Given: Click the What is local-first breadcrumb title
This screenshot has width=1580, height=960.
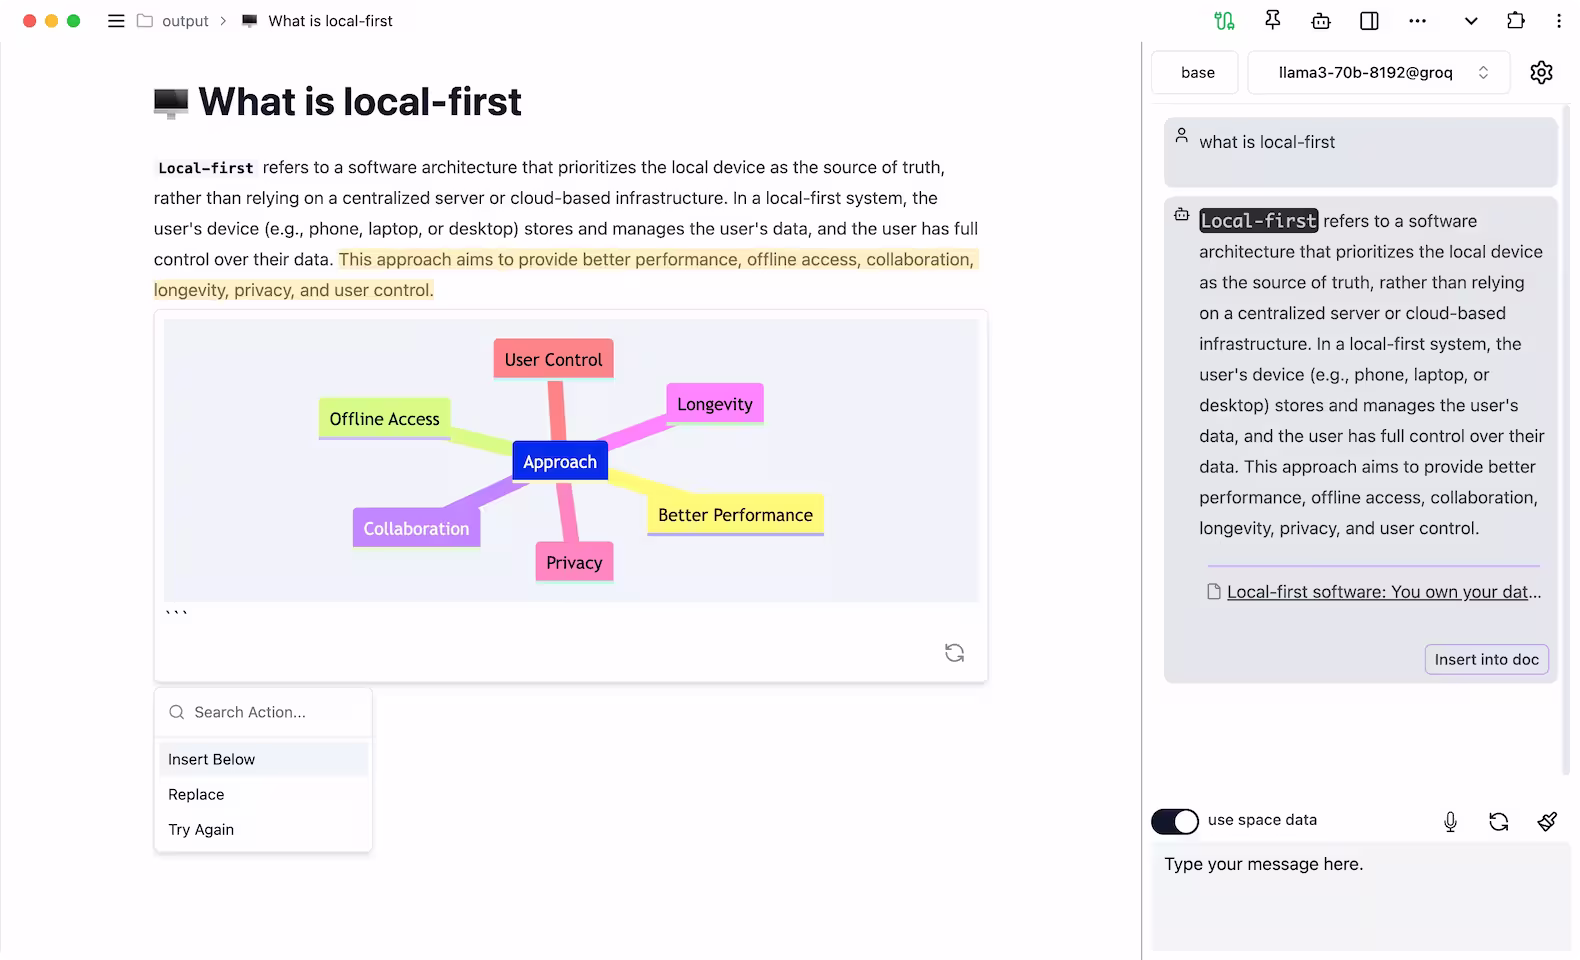Looking at the screenshot, I should point(330,21).
